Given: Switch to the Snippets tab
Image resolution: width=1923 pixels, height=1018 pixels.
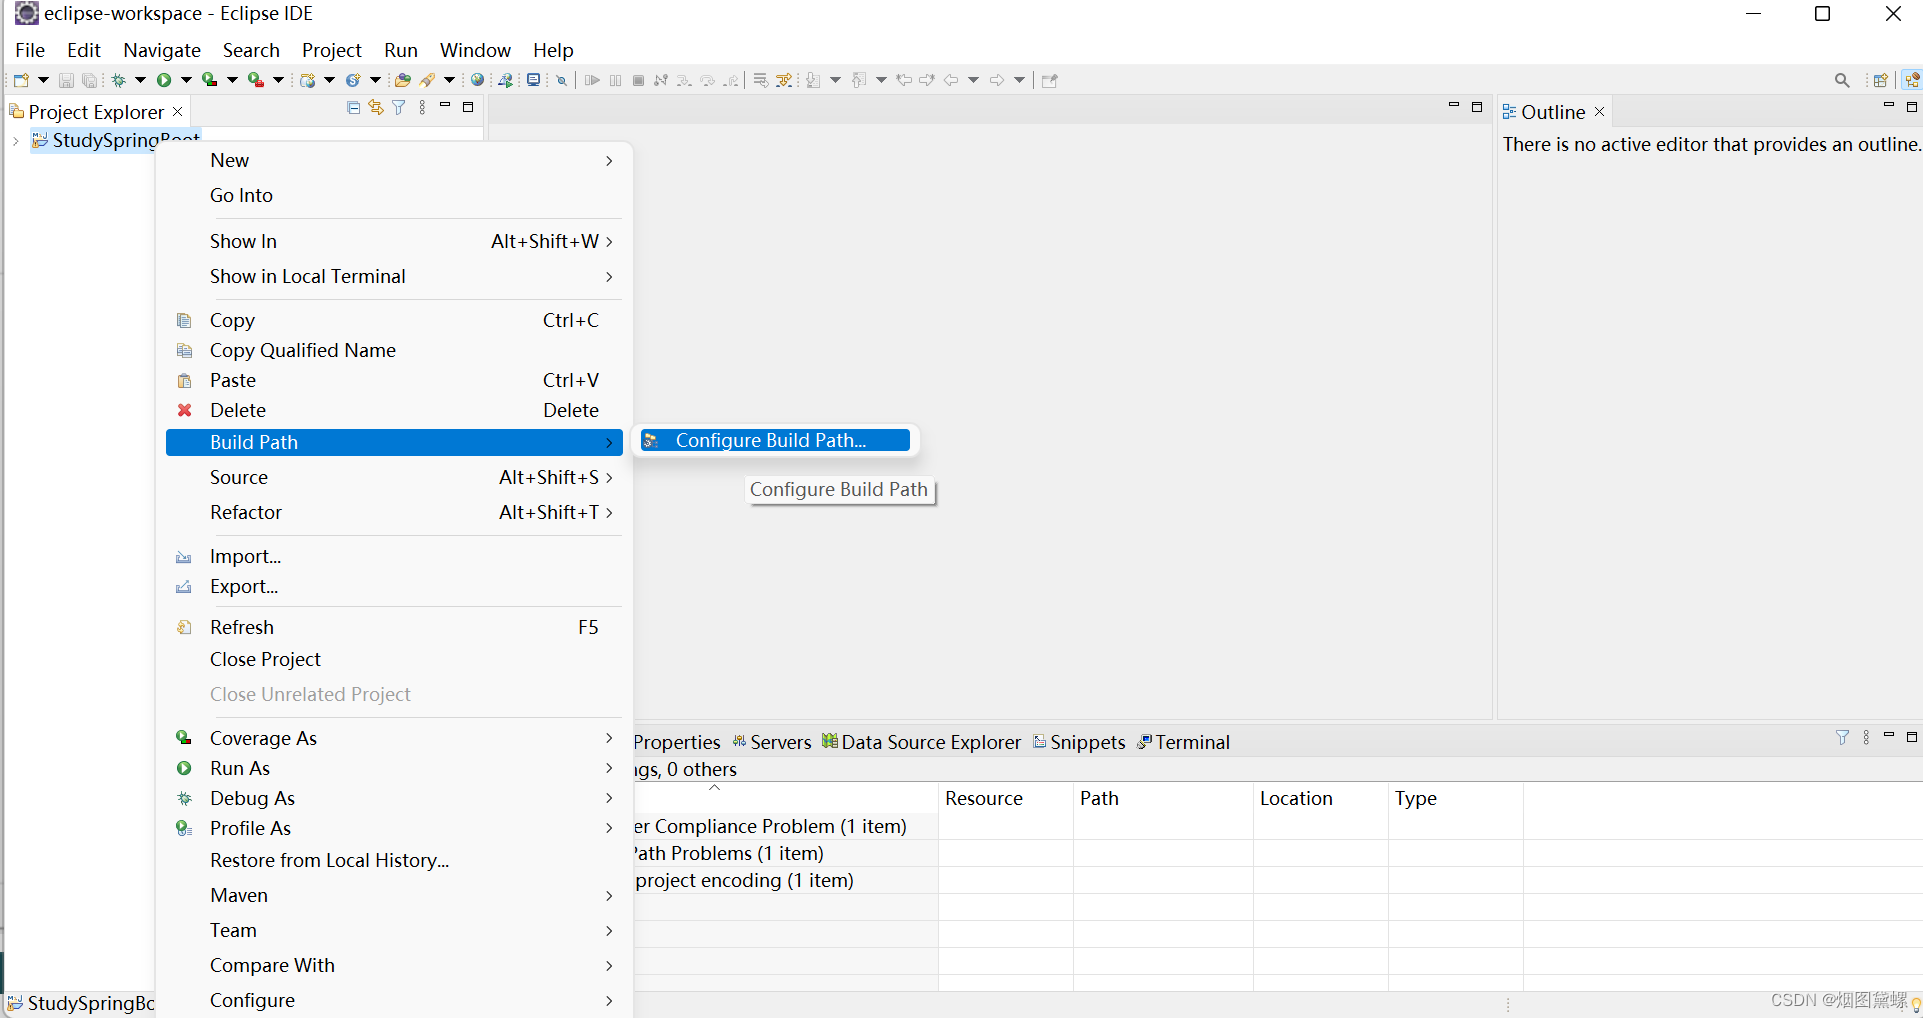Looking at the screenshot, I should point(1079,742).
